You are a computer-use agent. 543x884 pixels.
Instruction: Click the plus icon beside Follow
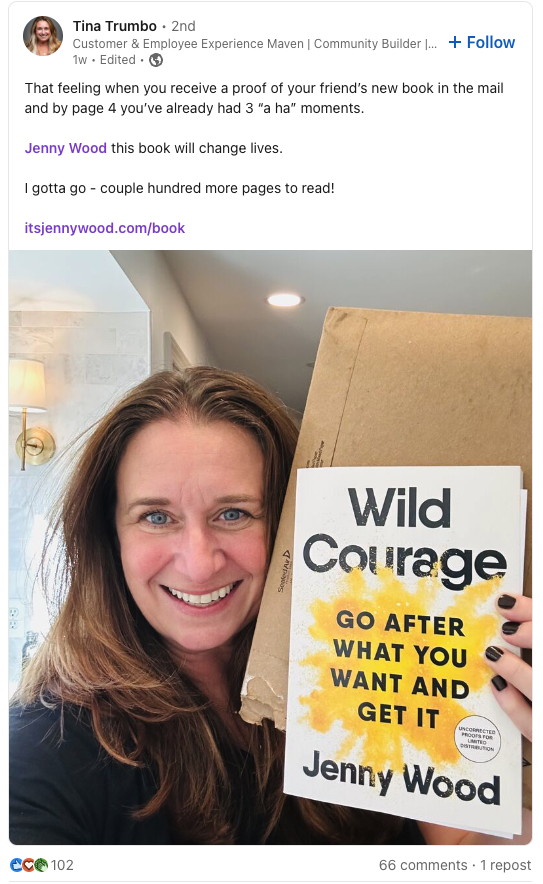pyautogui.click(x=454, y=42)
